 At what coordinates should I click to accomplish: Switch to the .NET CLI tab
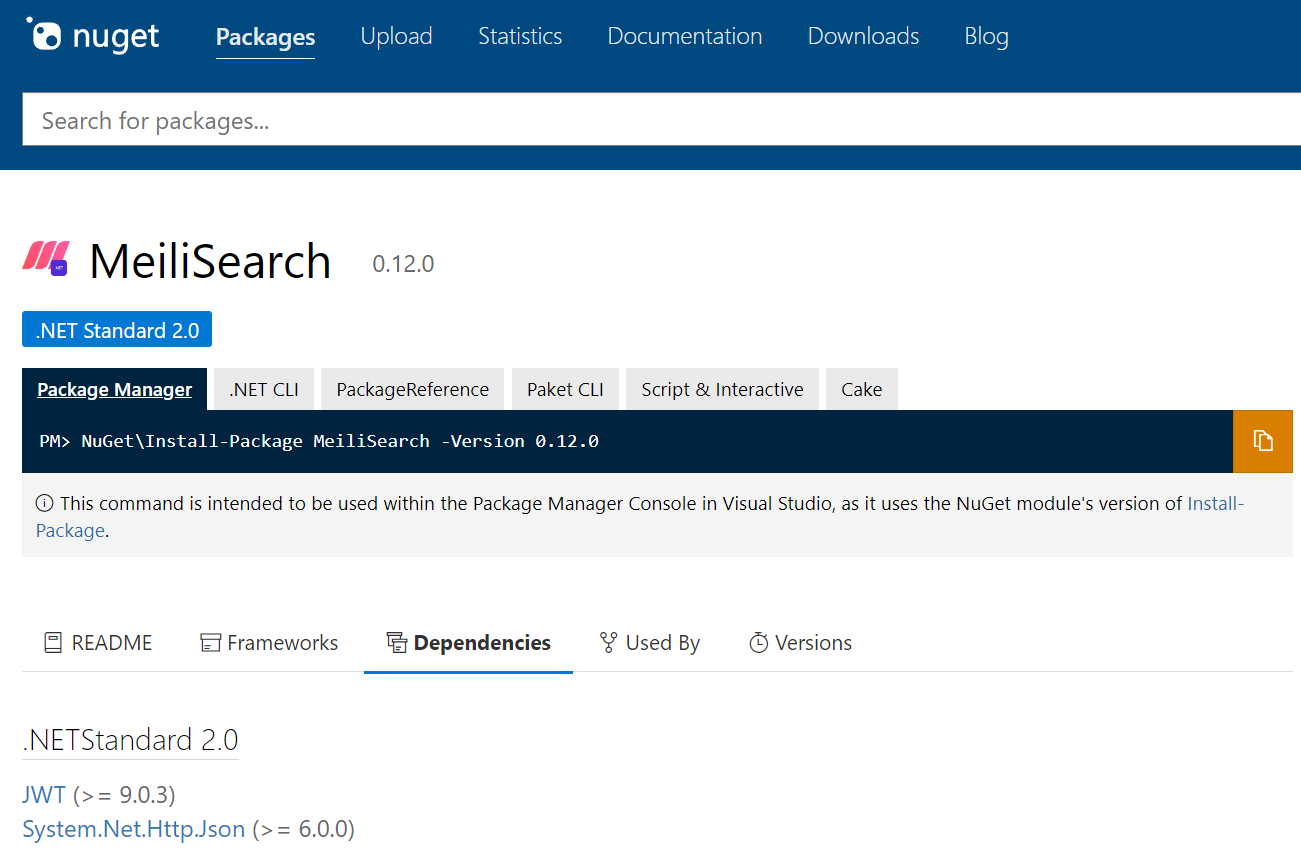point(264,389)
